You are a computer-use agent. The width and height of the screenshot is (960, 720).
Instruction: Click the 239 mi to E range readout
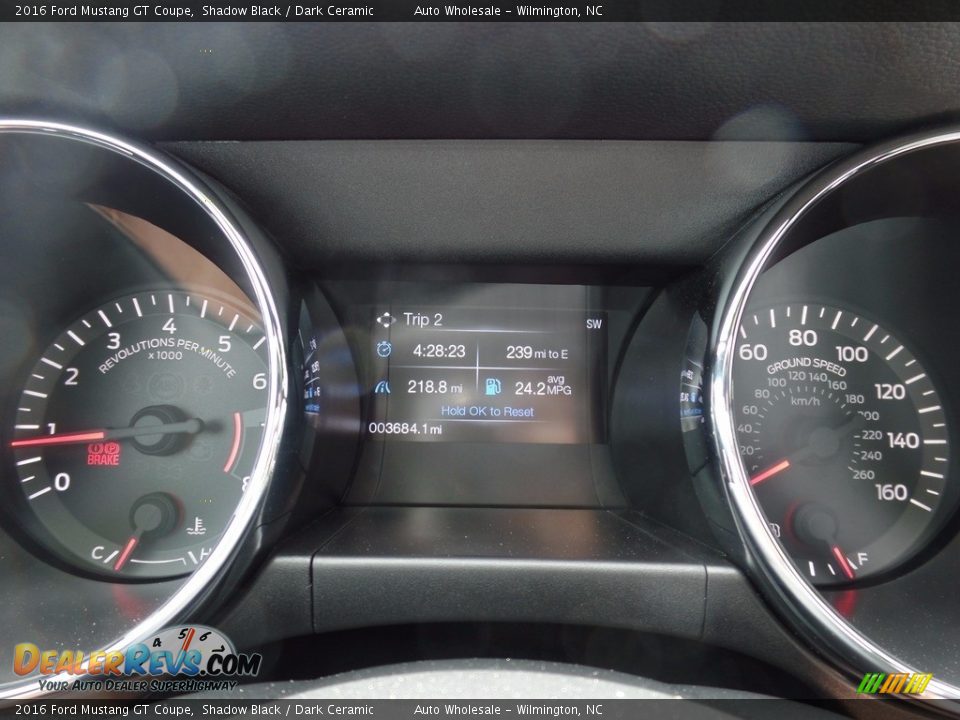click(x=536, y=352)
